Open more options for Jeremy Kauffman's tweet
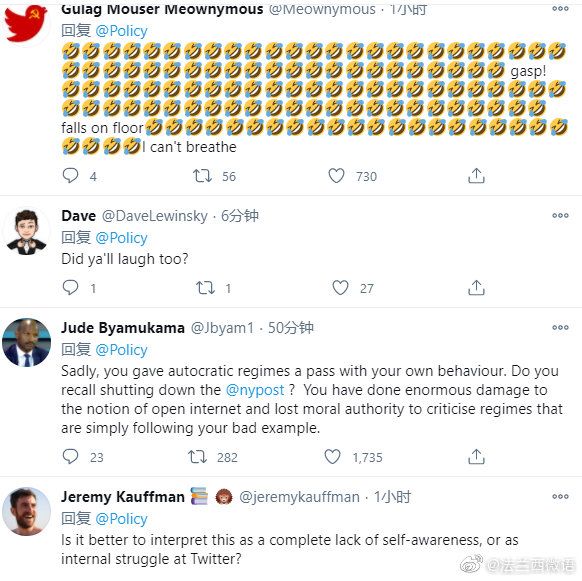582x581 pixels. point(560,496)
